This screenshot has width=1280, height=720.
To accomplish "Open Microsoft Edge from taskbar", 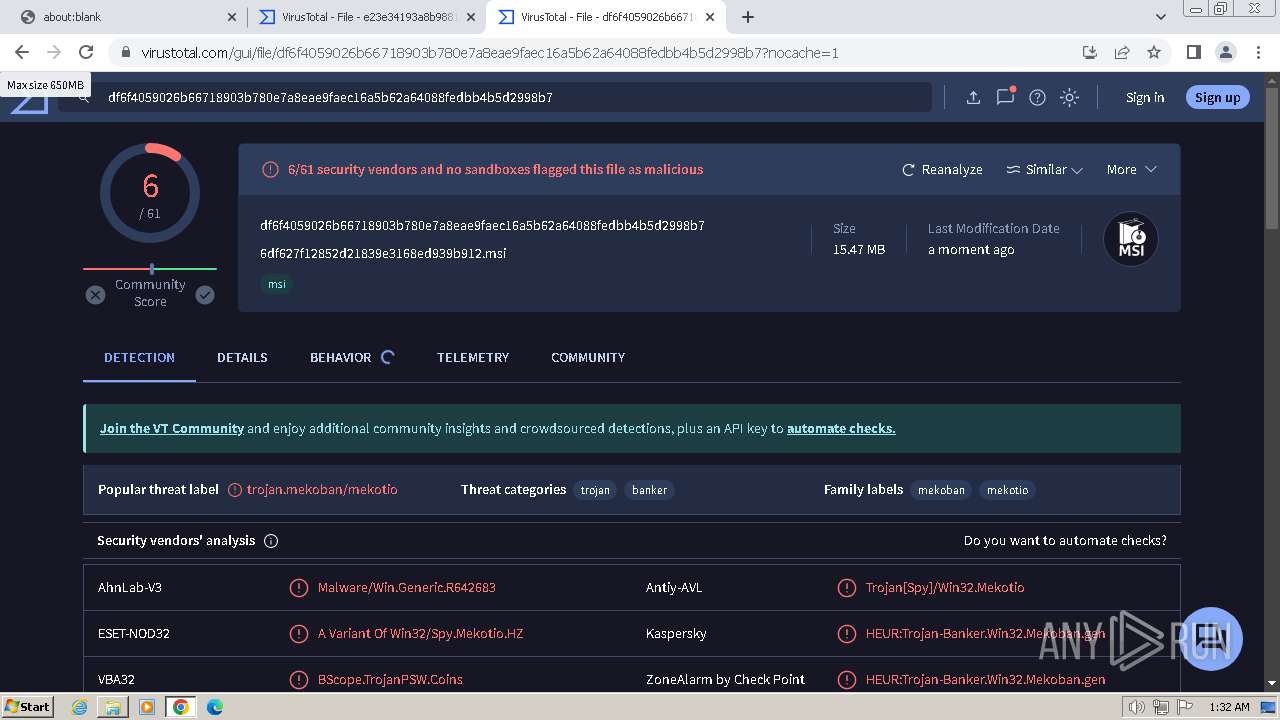I will 214,707.
